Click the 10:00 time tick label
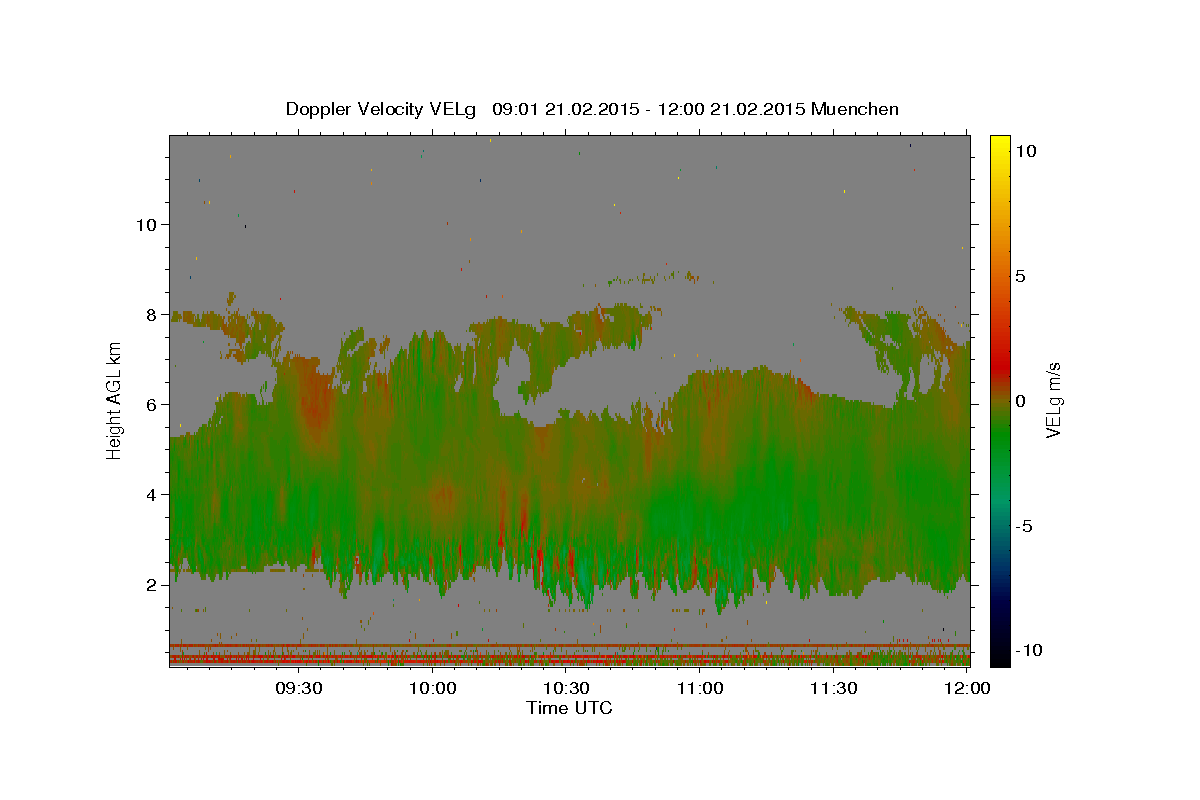Viewport: 1200px width, 800px height. pyautogui.click(x=433, y=688)
